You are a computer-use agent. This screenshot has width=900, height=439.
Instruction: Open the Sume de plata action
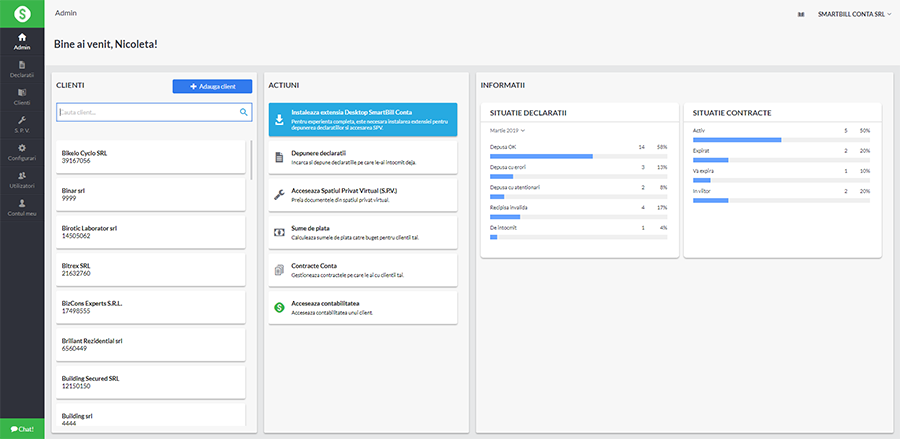click(x=362, y=232)
